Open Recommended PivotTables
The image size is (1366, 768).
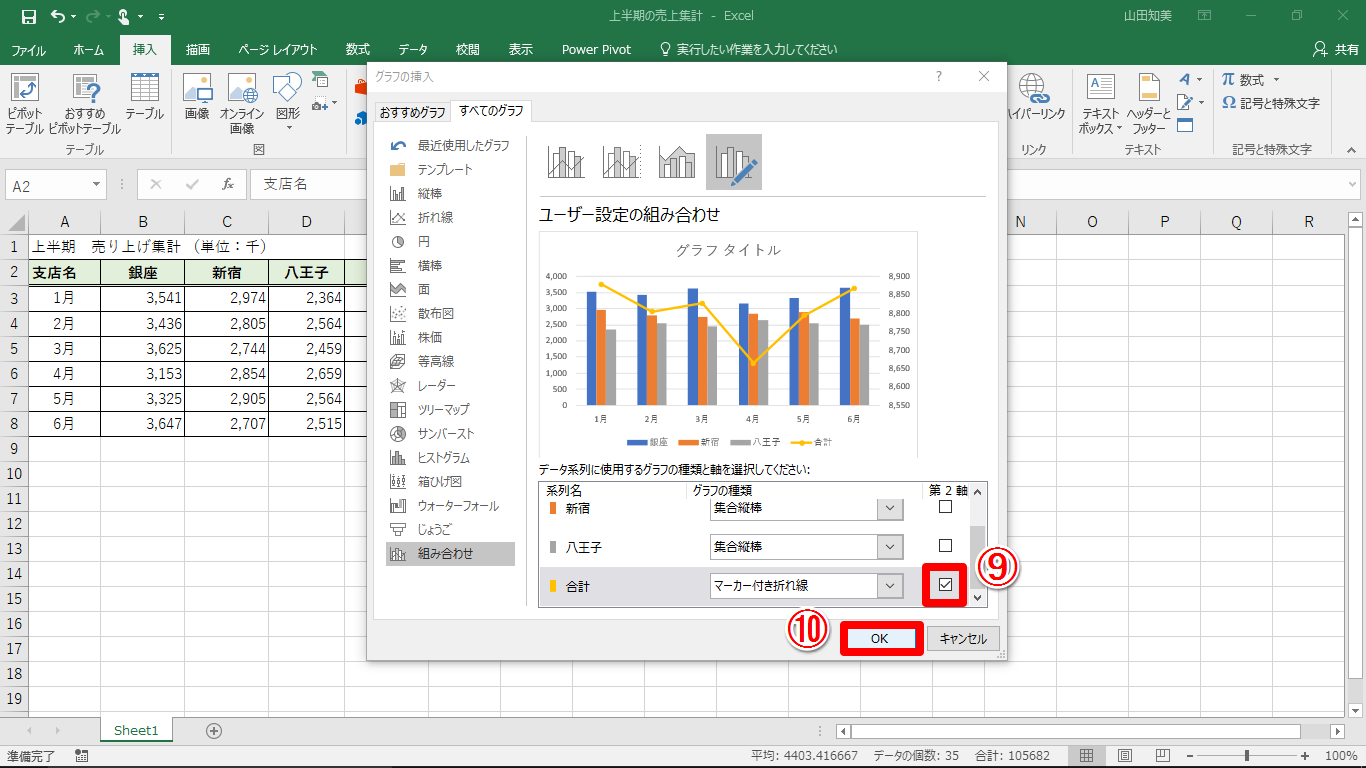tap(85, 104)
